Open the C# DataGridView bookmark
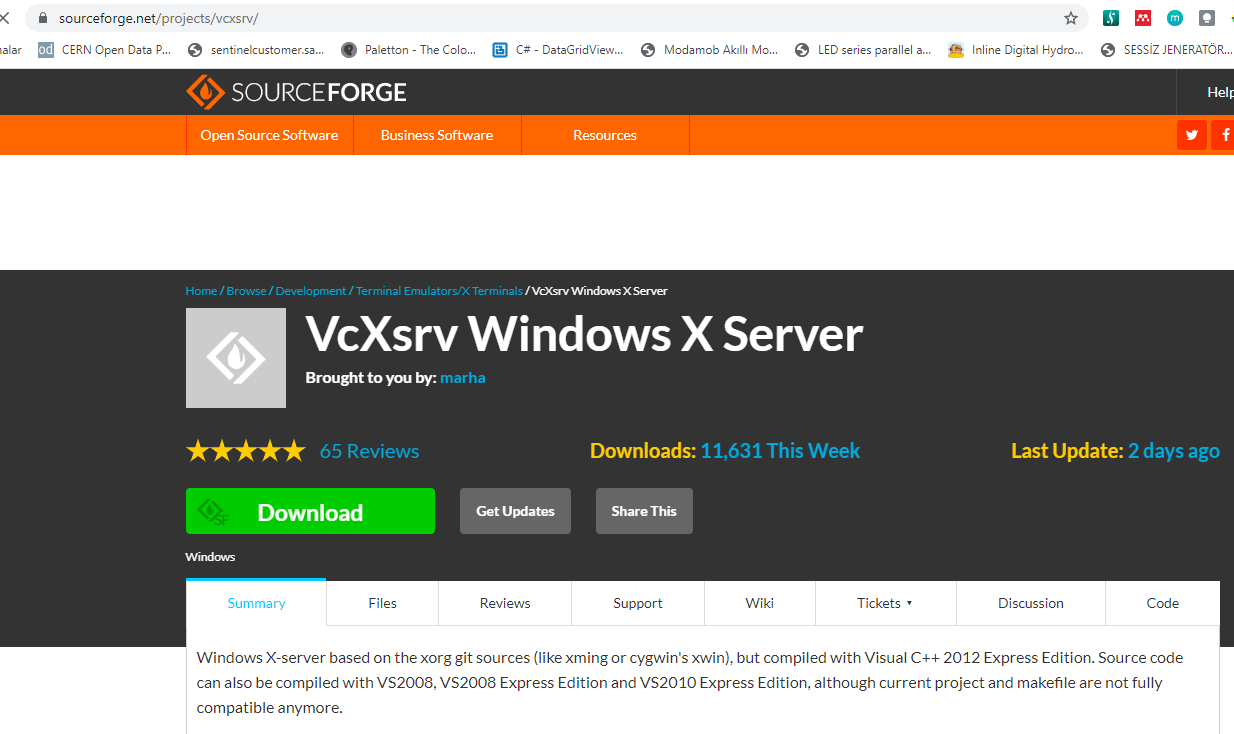The image size is (1234, 734). tap(558, 50)
